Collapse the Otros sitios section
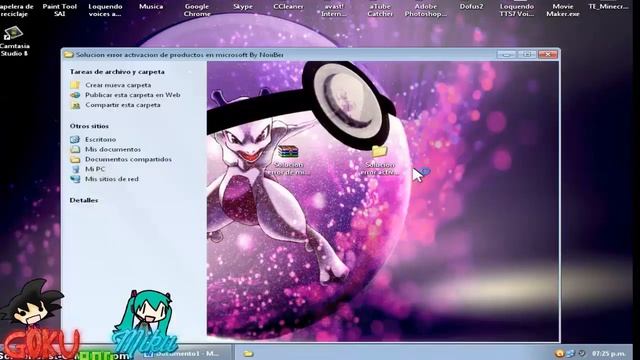This screenshot has width=640, height=360. tap(89, 126)
